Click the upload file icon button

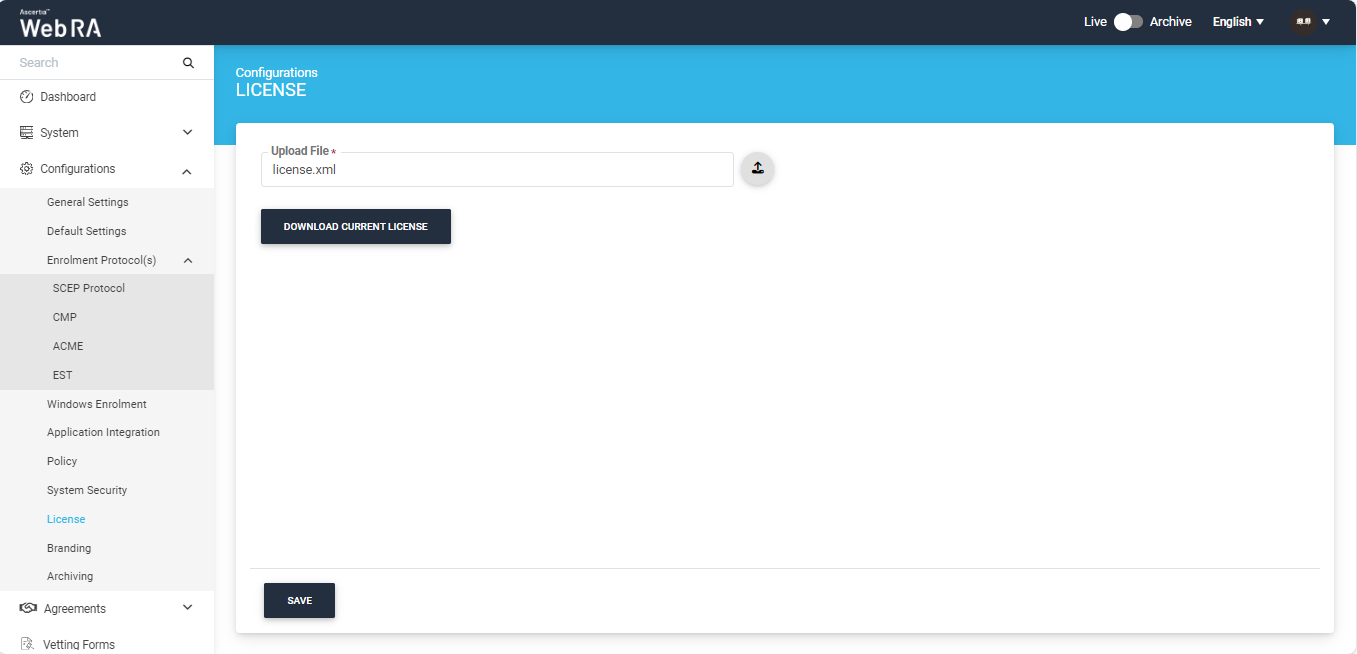[x=757, y=169]
